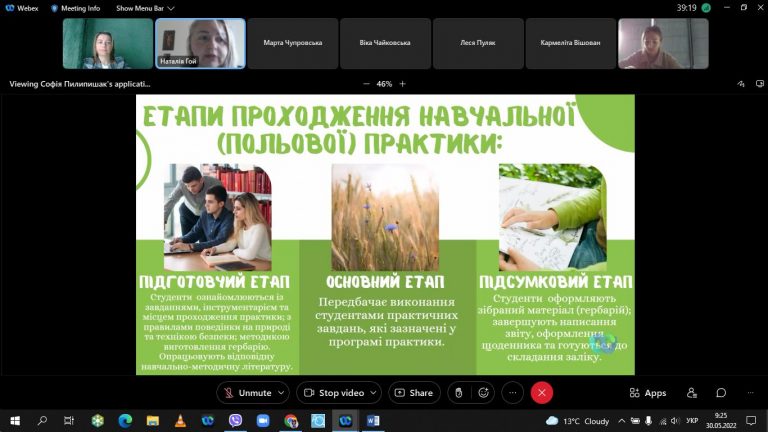This screenshot has height=432, width=768.
Task: Click the raise hand gesture icon
Action: pyautogui.click(x=458, y=393)
